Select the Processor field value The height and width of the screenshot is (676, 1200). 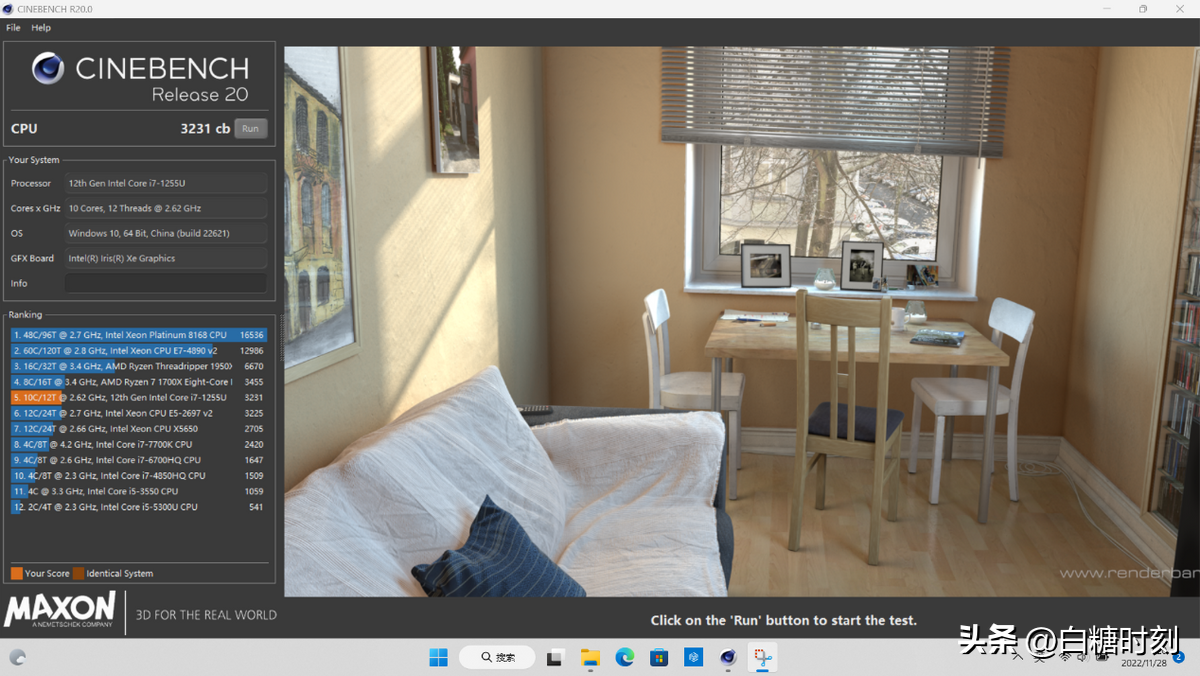(166, 183)
